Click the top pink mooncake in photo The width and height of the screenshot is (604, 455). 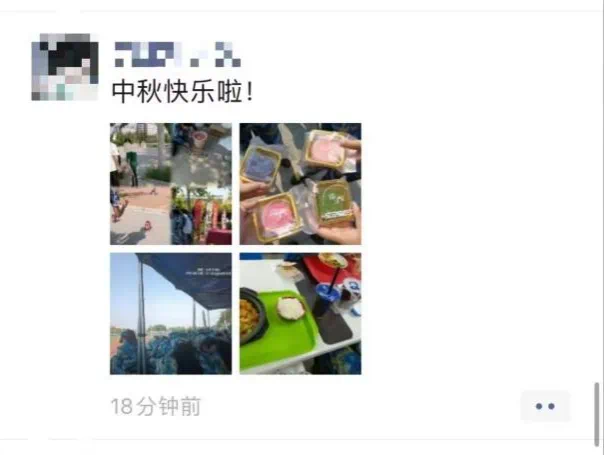(324, 151)
